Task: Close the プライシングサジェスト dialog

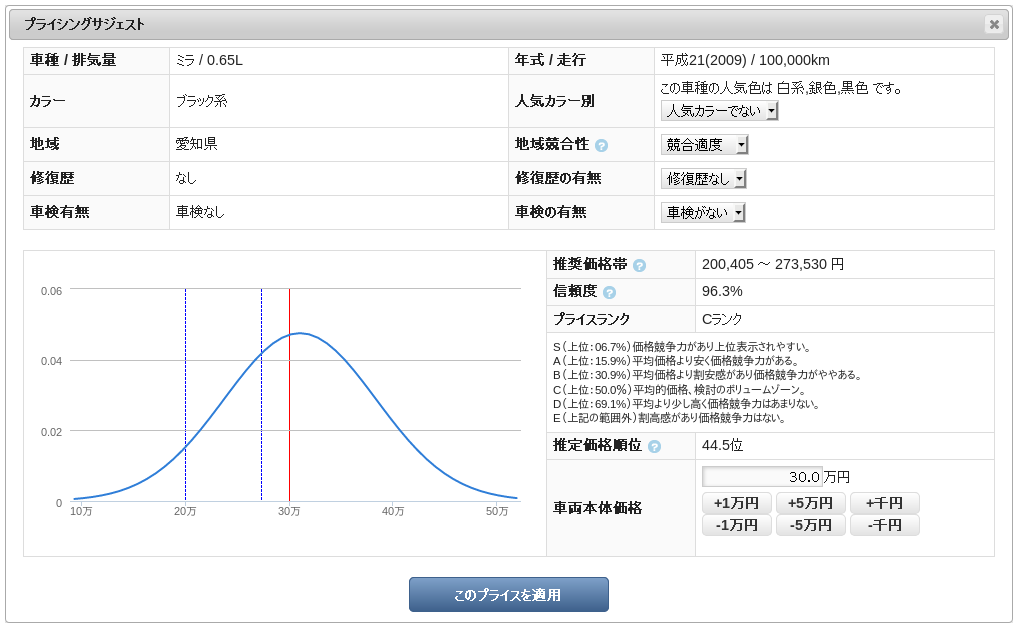Action: [x=993, y=24]
